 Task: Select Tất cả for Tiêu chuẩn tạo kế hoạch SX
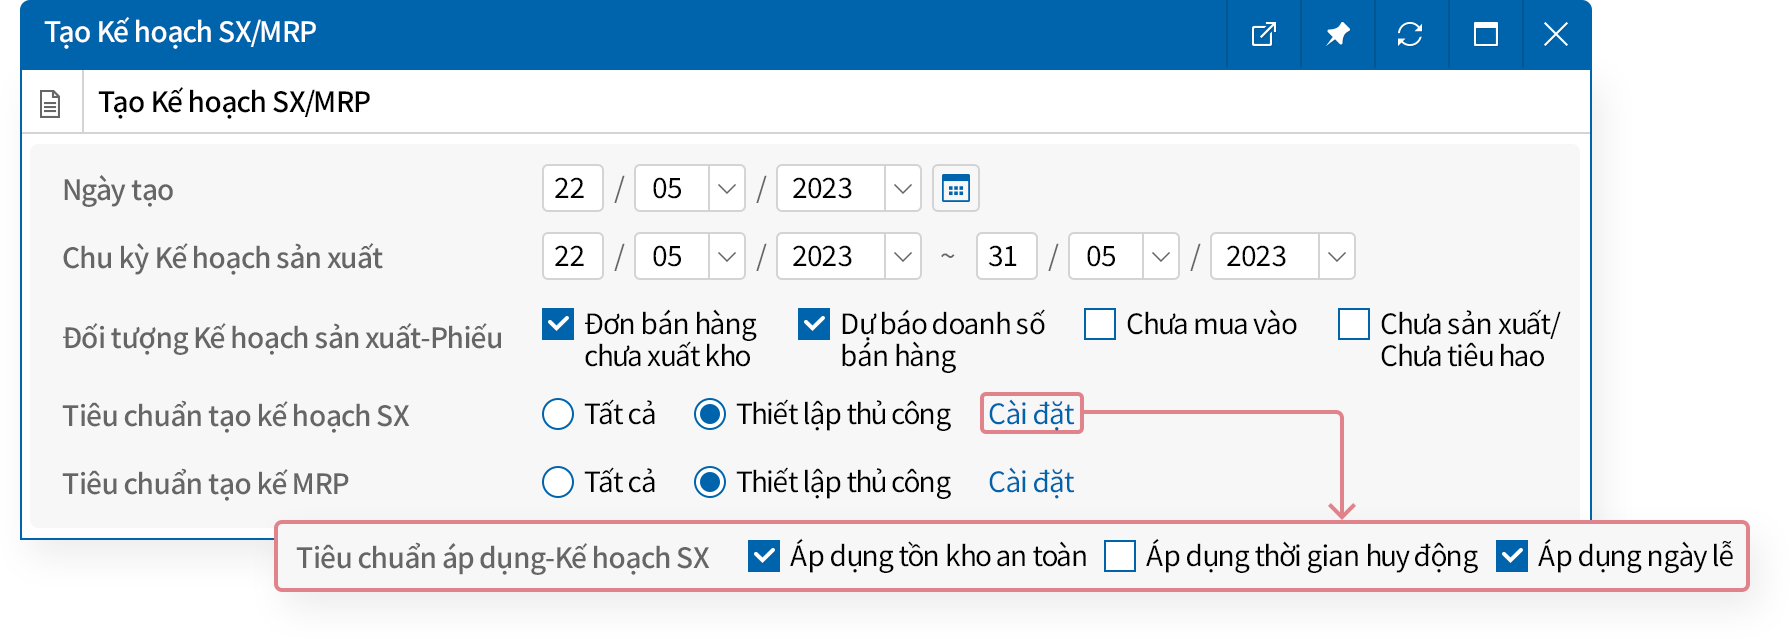tap(558, 414)
